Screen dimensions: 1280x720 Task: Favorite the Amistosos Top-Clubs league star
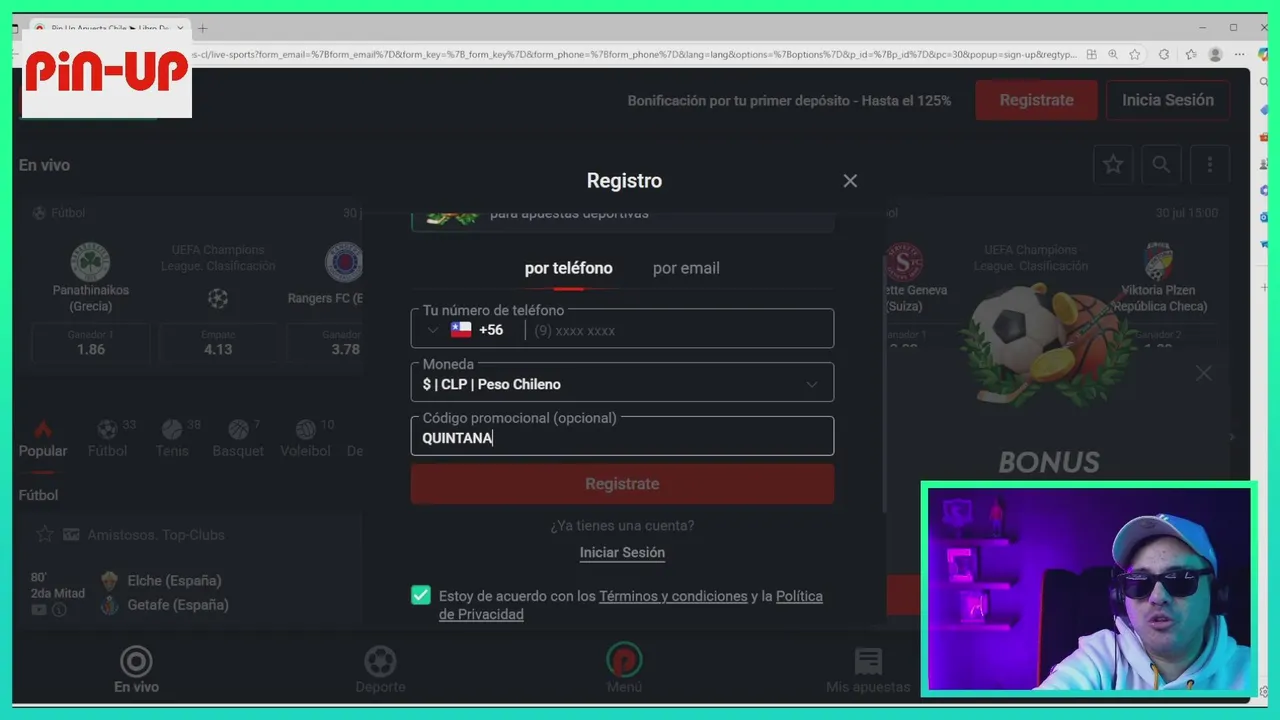point(44,535)
